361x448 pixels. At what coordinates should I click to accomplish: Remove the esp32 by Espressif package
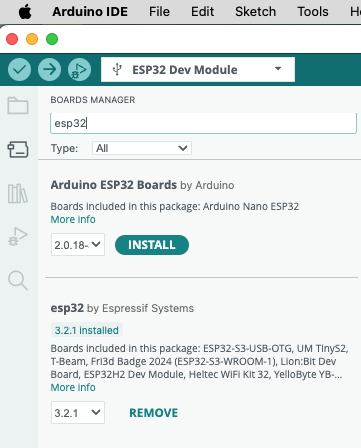pyautogui.click(x=153, y=413)
